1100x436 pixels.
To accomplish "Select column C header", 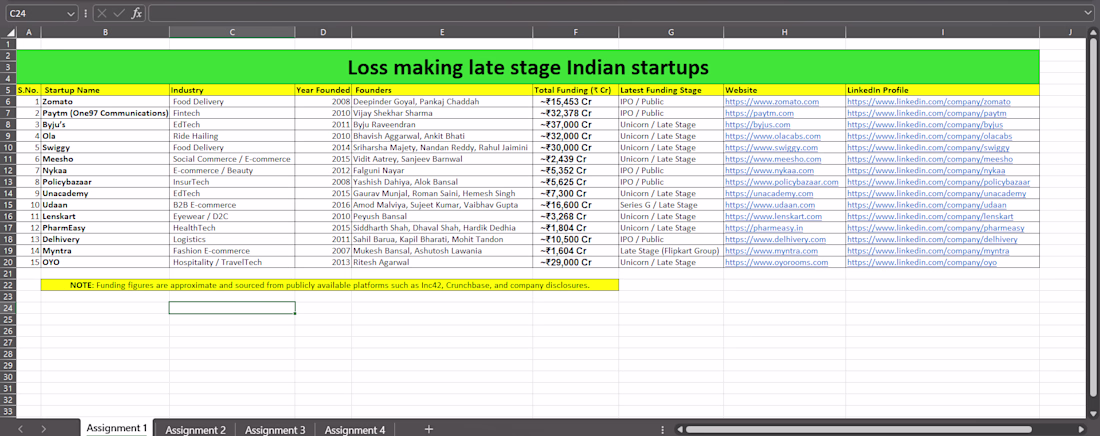I will click(232, 32).
